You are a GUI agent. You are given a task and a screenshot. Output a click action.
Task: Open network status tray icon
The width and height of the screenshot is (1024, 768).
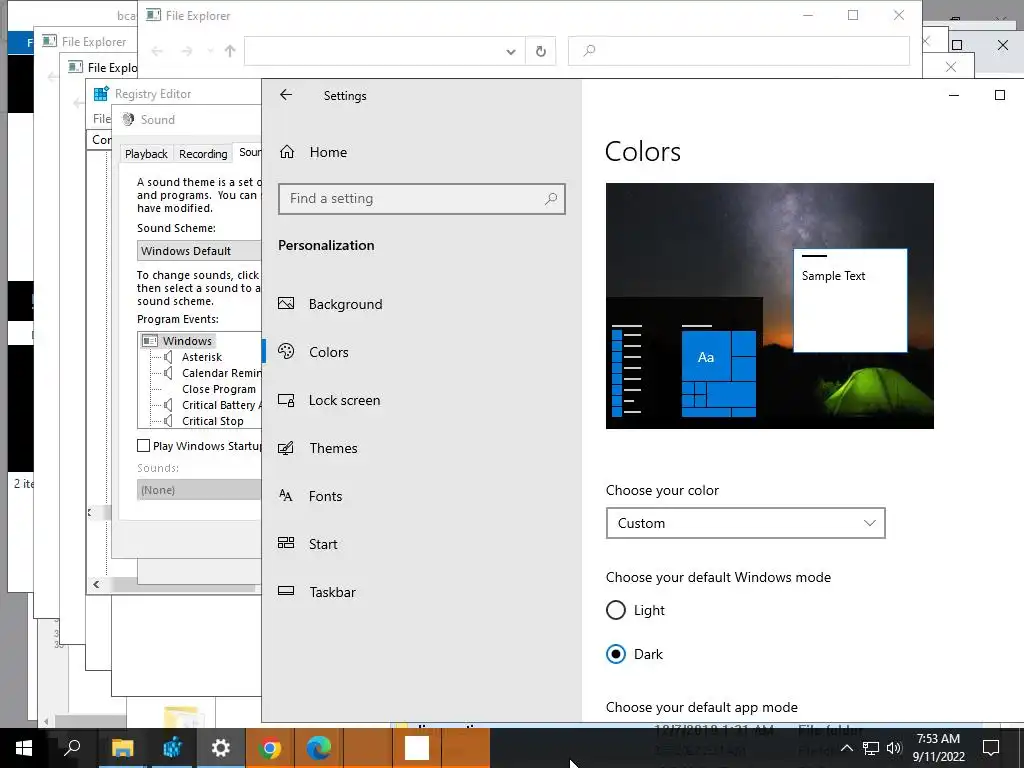pos(871,748)
